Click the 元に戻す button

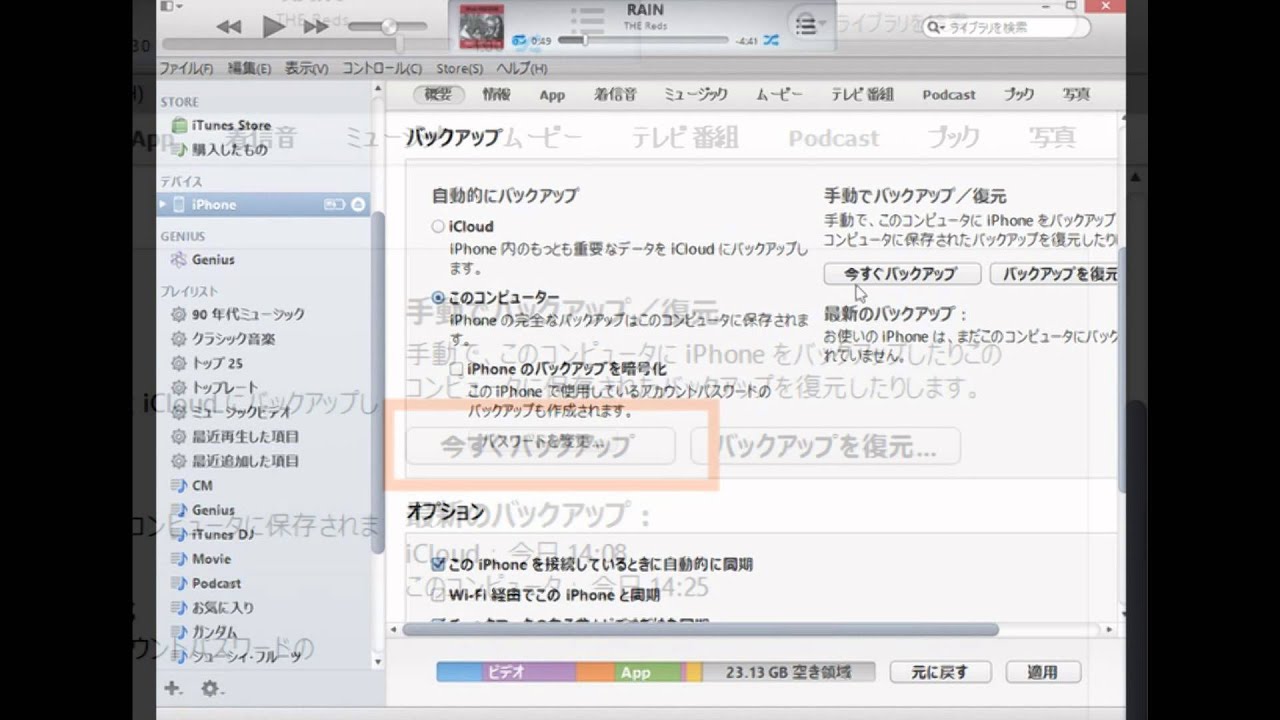coord(940,672)
